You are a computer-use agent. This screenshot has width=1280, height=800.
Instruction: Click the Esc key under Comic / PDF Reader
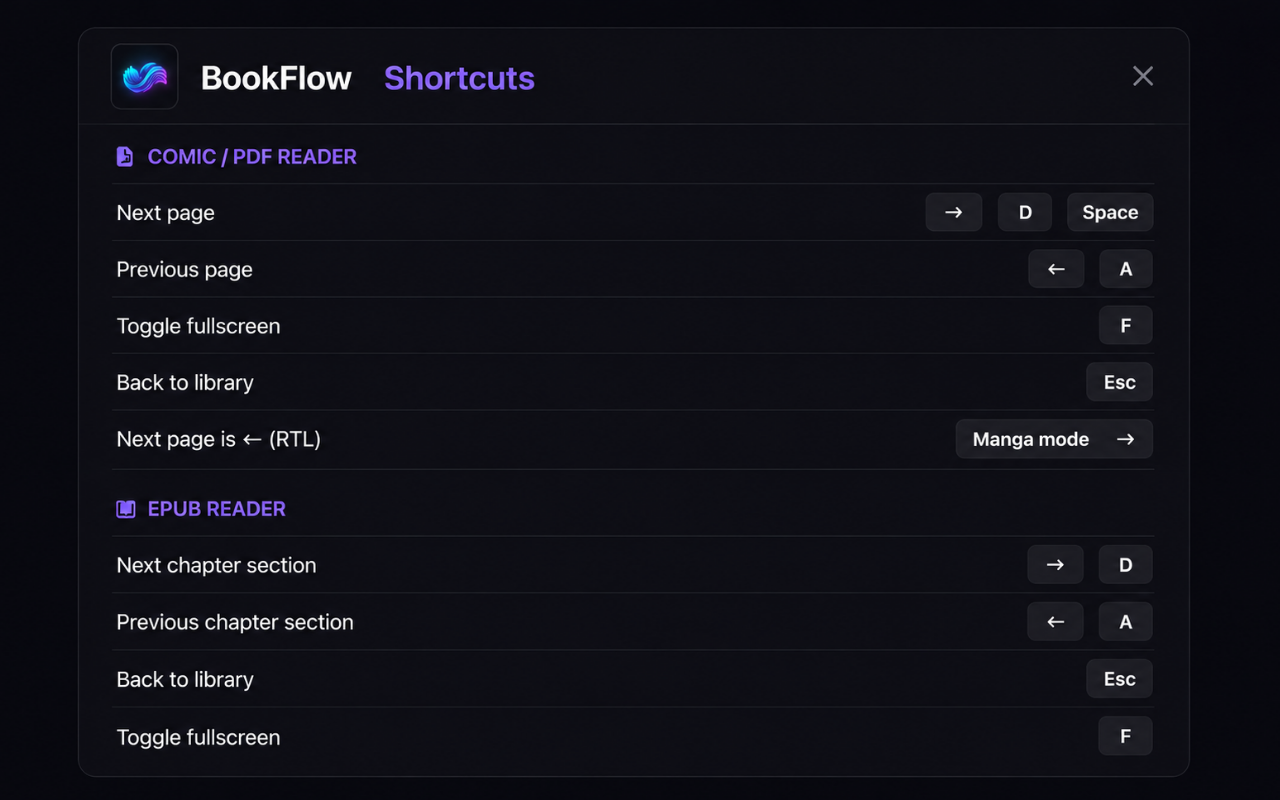click(x=1120, y=382)
